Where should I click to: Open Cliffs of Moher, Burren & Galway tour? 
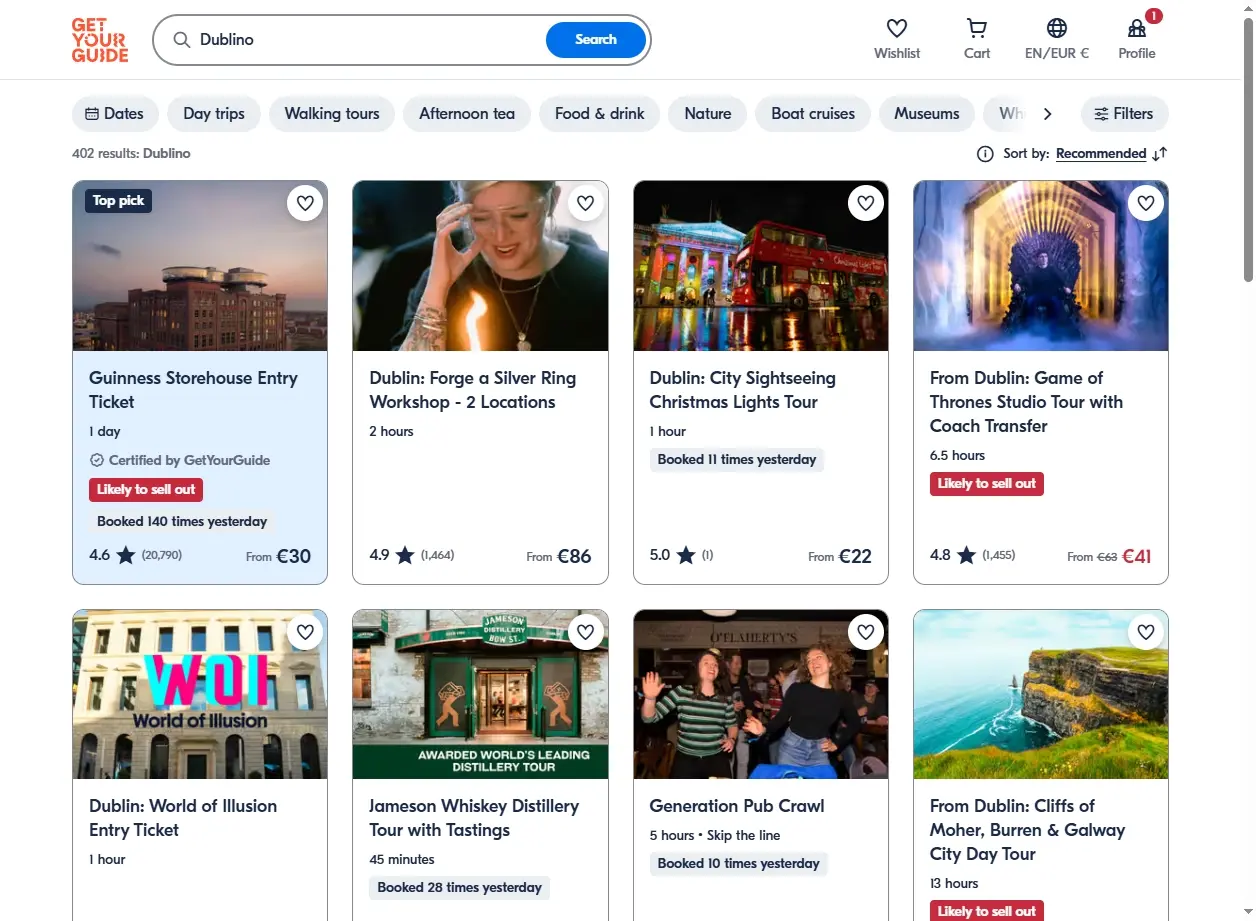pyautogui.click(x=1028, y=830)
